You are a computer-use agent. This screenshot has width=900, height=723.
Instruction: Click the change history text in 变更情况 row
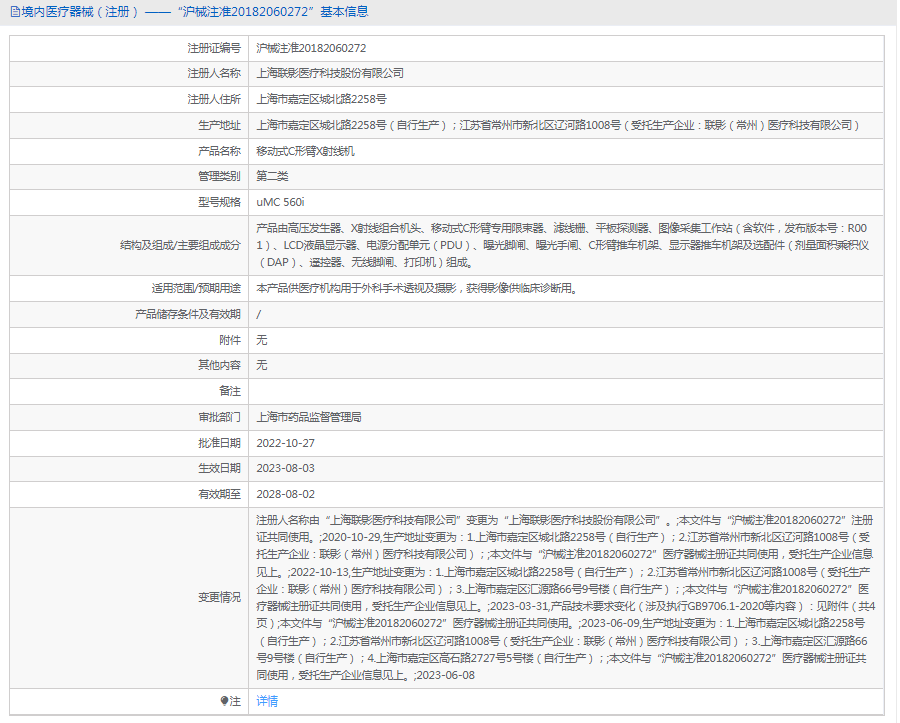click(565, 597)
